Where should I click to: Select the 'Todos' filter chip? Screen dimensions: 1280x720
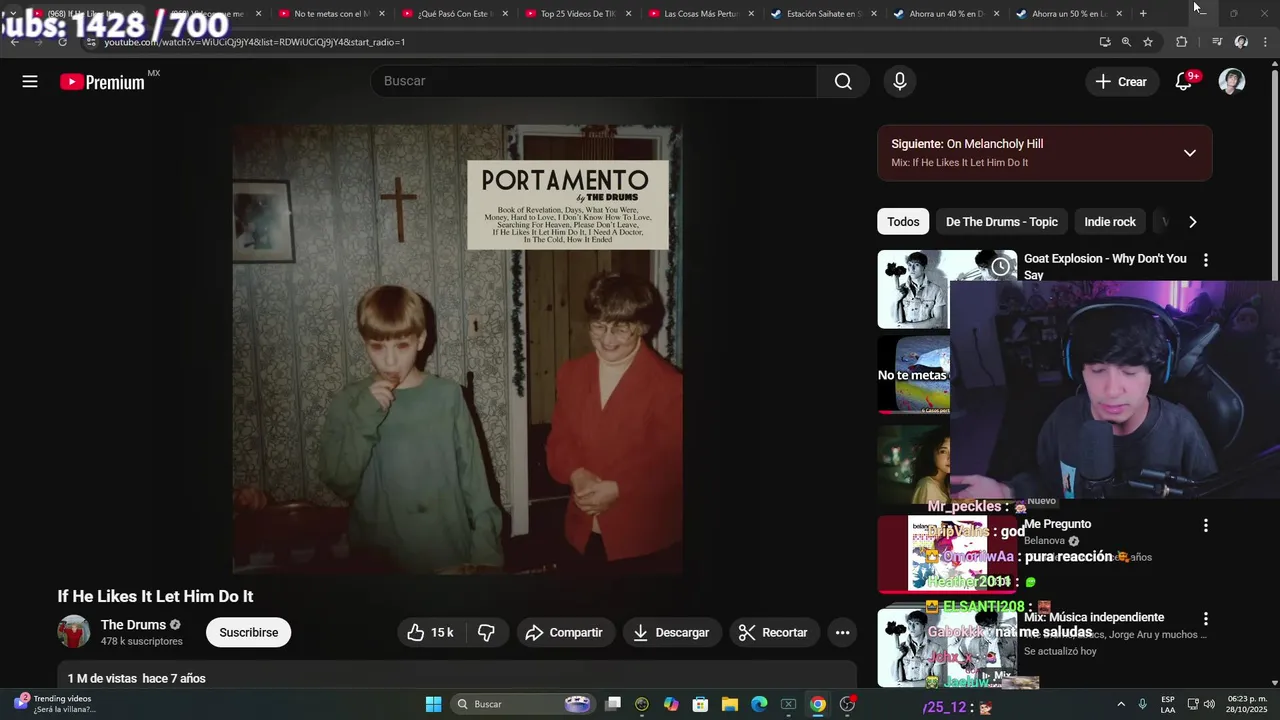point(903,222)
